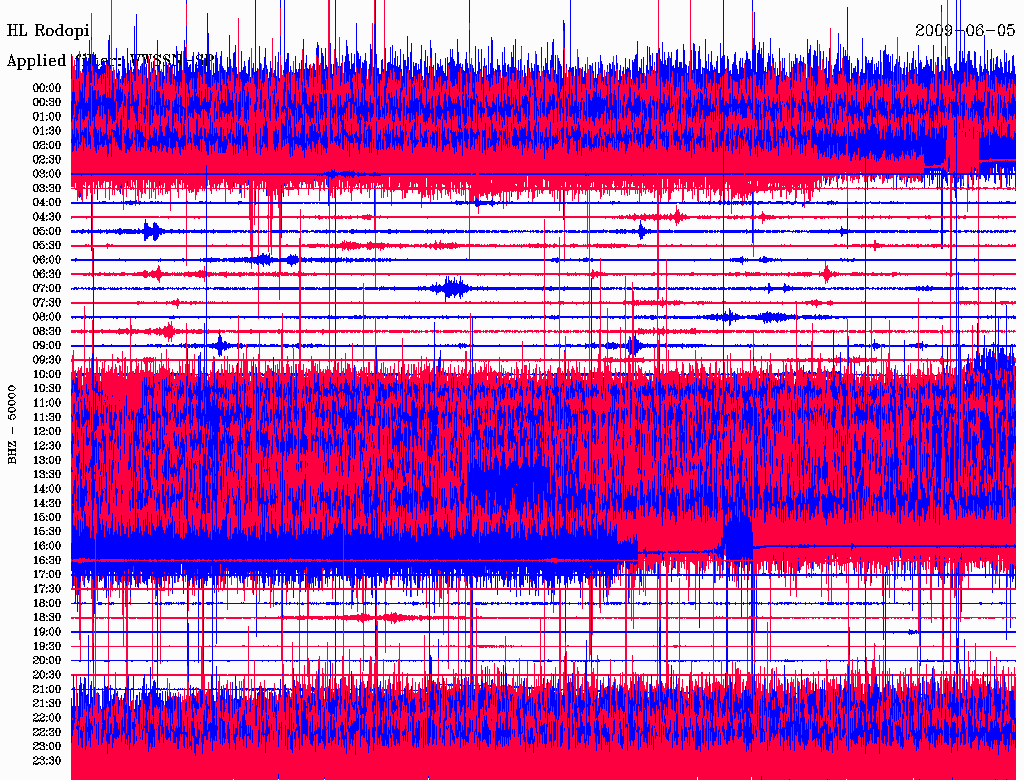Select the 03:00 time label
This screenshot has height=780, width=1024.
pyautogui.click(x=47, y=174)
